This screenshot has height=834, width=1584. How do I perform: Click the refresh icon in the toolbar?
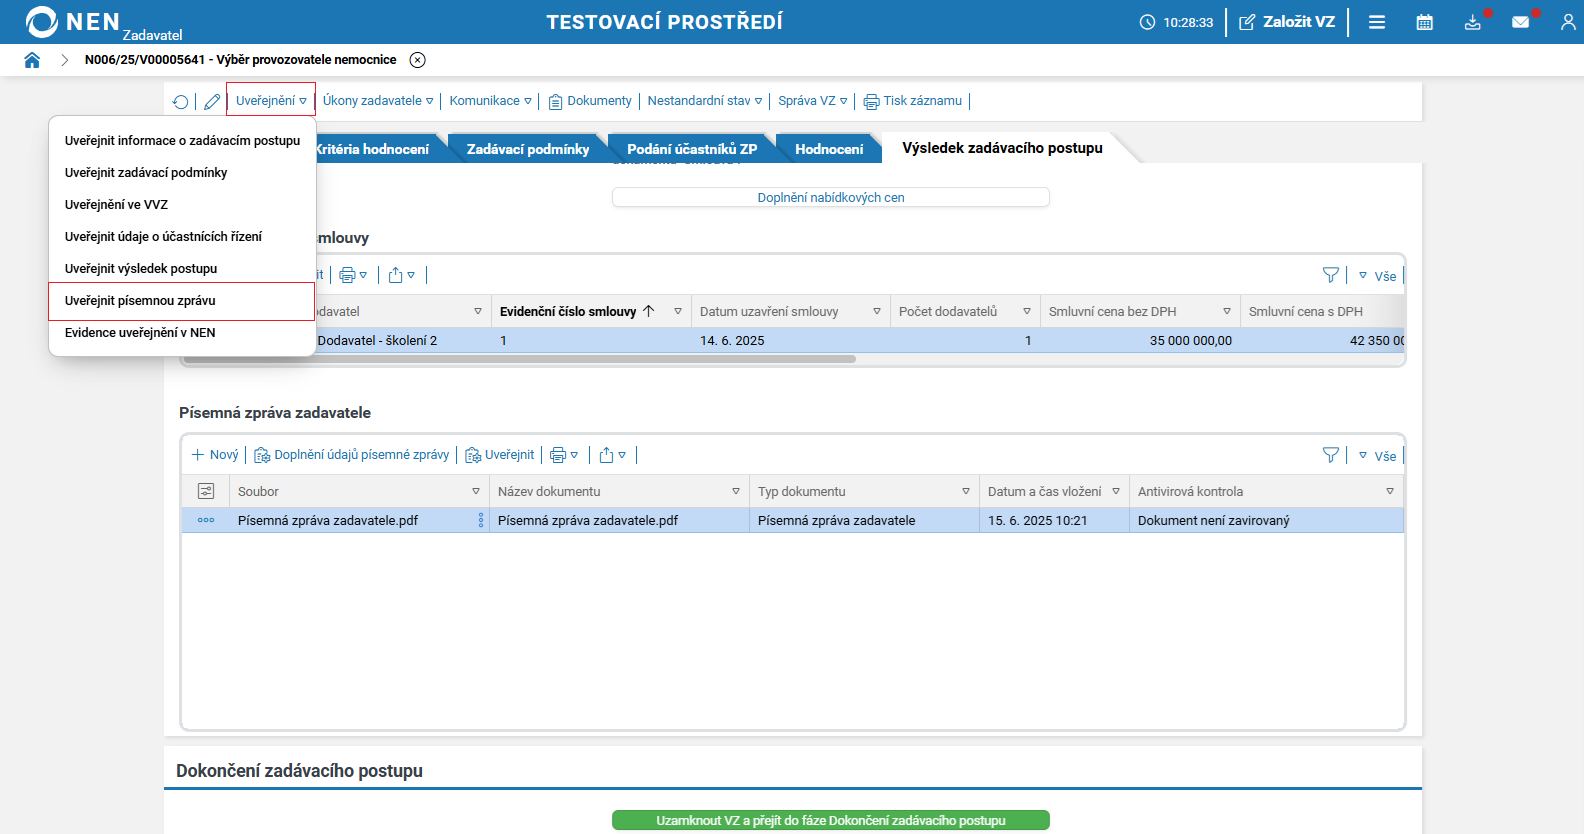[x=181, y=102]
